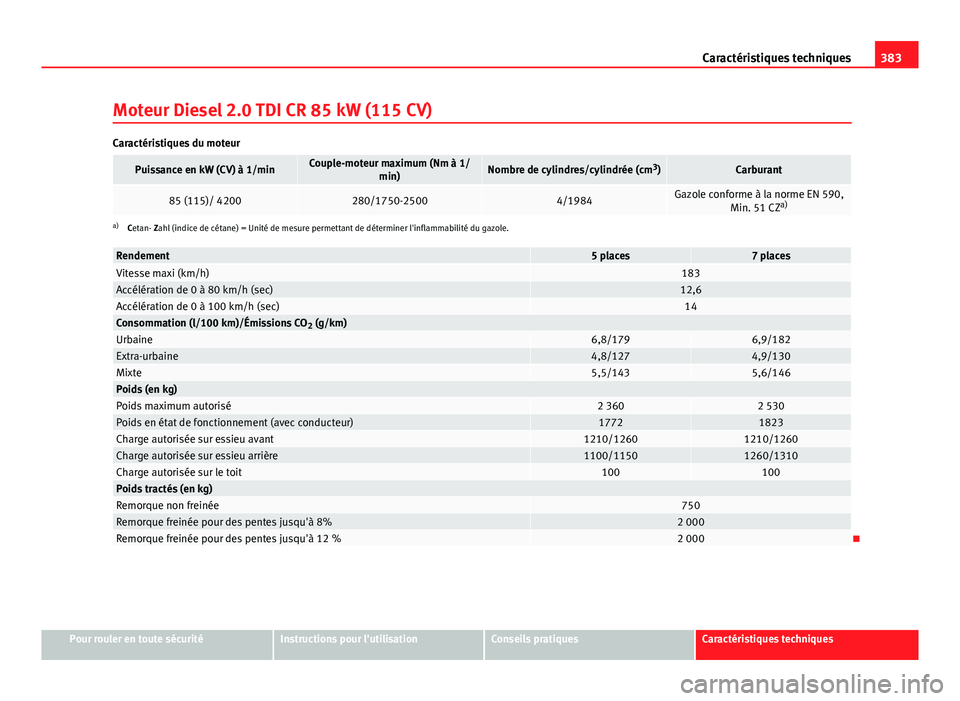Click the 'Nombre de cylindres/cylindrée' header
960x701 pixels.
click(x=574, y=170)
